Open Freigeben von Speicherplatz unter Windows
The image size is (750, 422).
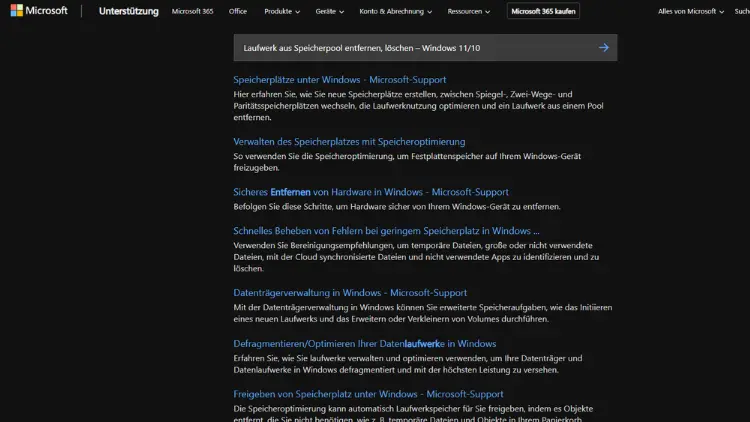click(x=368, y=394)
